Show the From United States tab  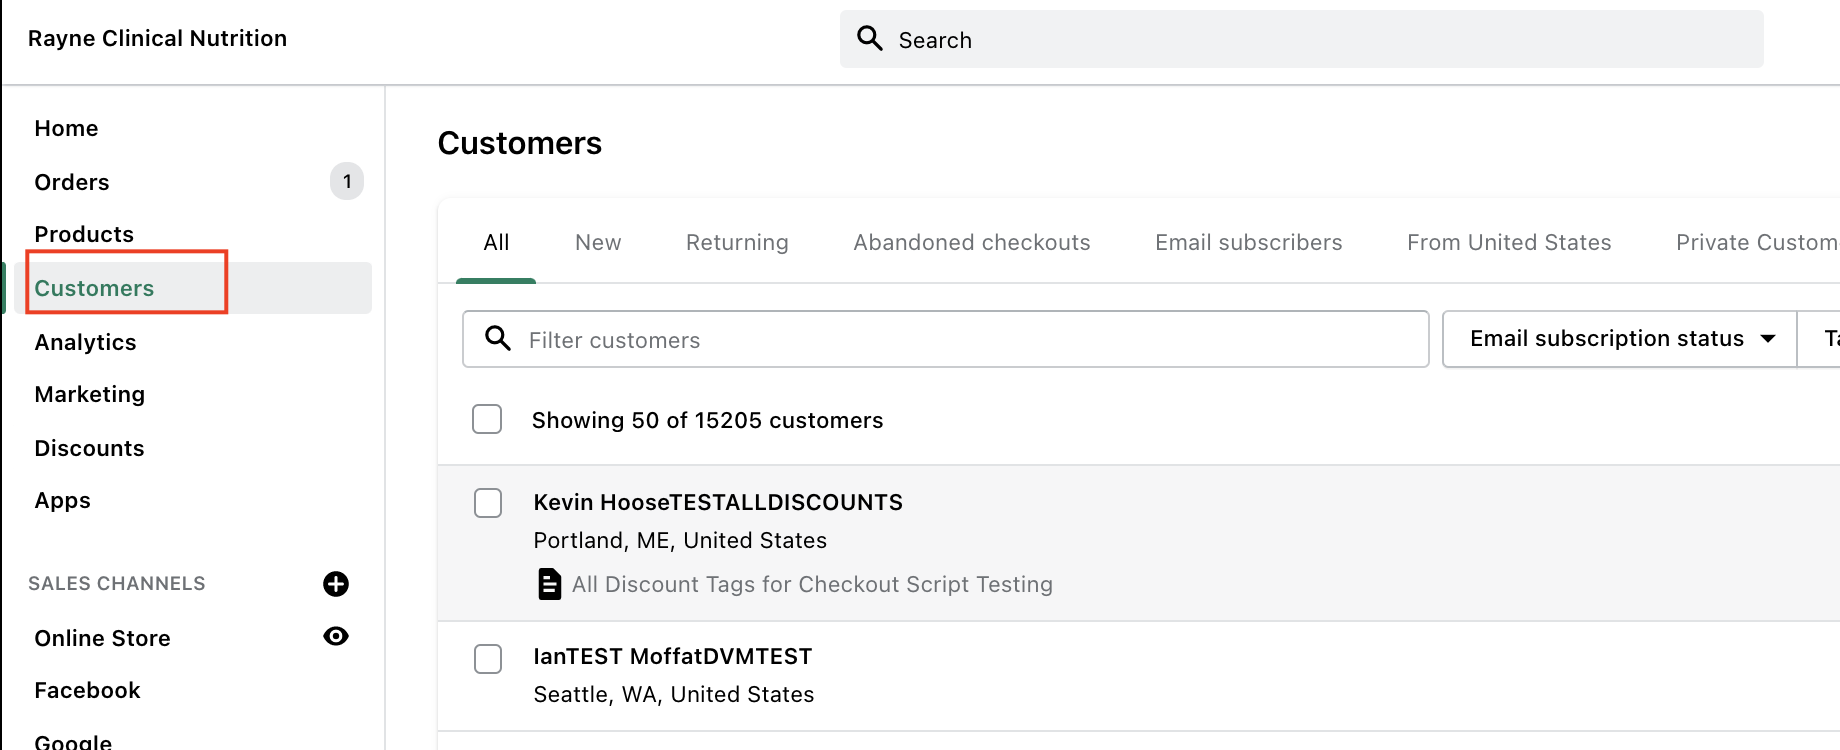1509,242
